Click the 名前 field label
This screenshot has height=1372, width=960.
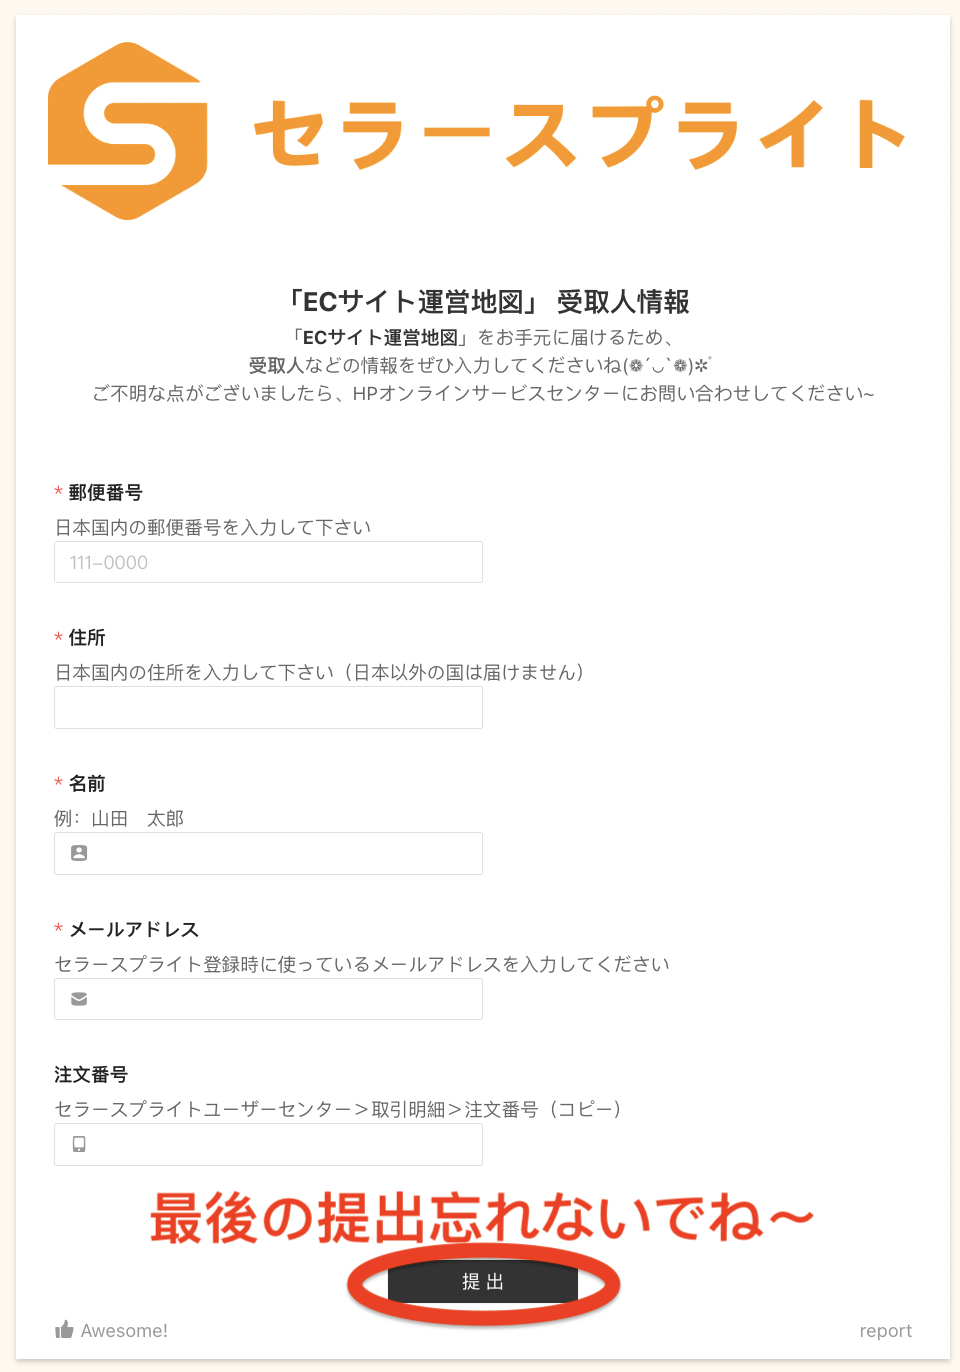point(87,783)
